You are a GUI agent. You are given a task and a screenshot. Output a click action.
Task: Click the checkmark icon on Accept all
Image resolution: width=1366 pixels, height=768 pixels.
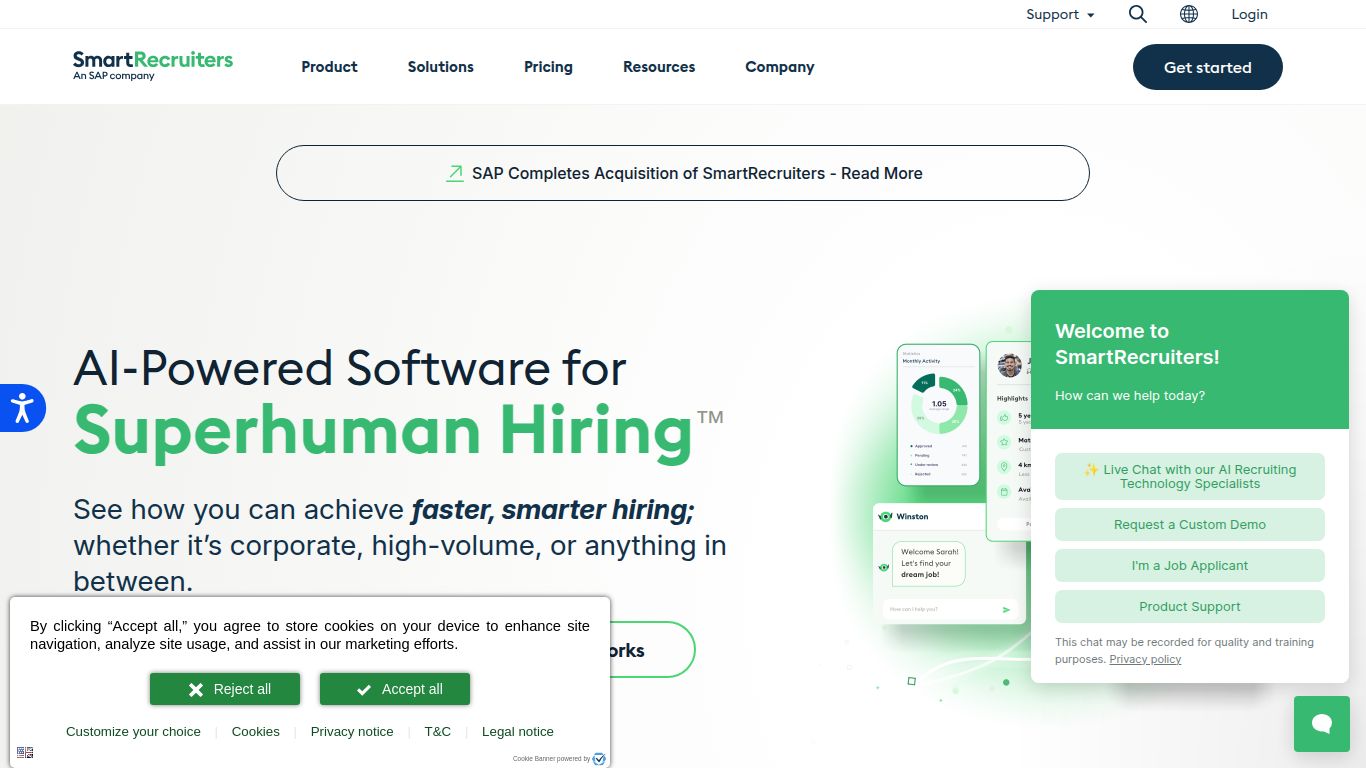click(x=363, y=688)
